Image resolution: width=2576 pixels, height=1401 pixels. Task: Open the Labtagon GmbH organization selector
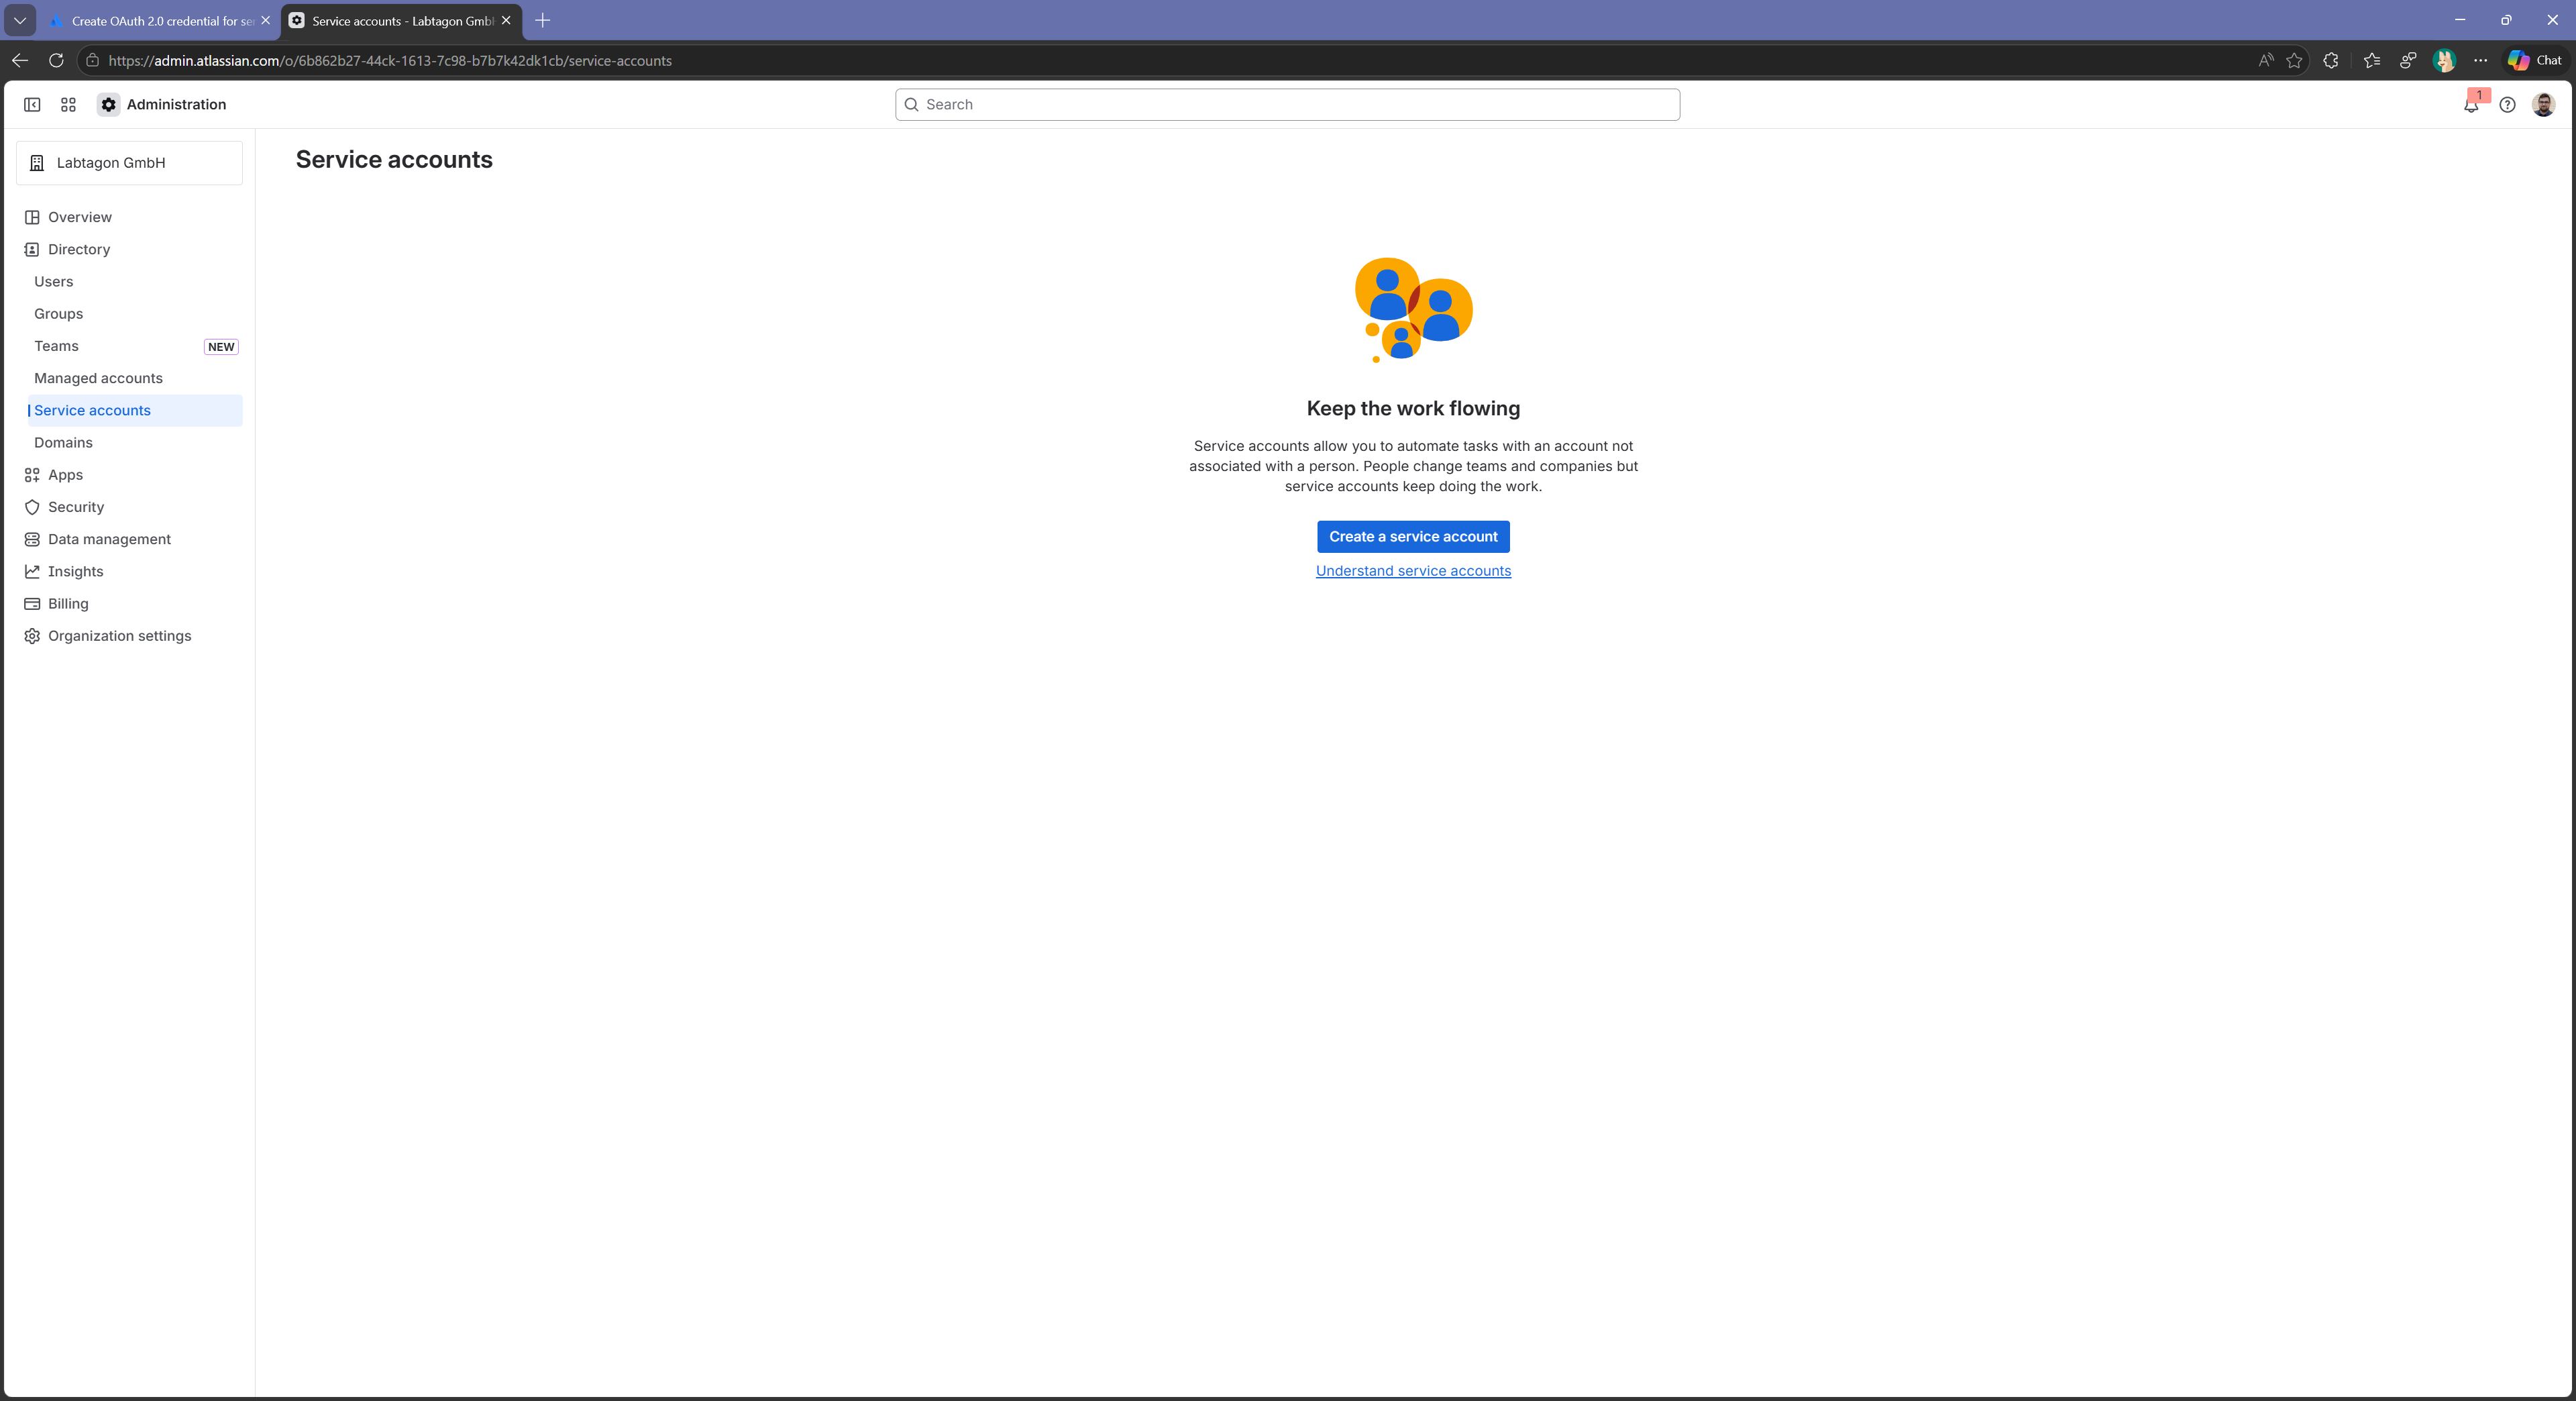[129, 163]
